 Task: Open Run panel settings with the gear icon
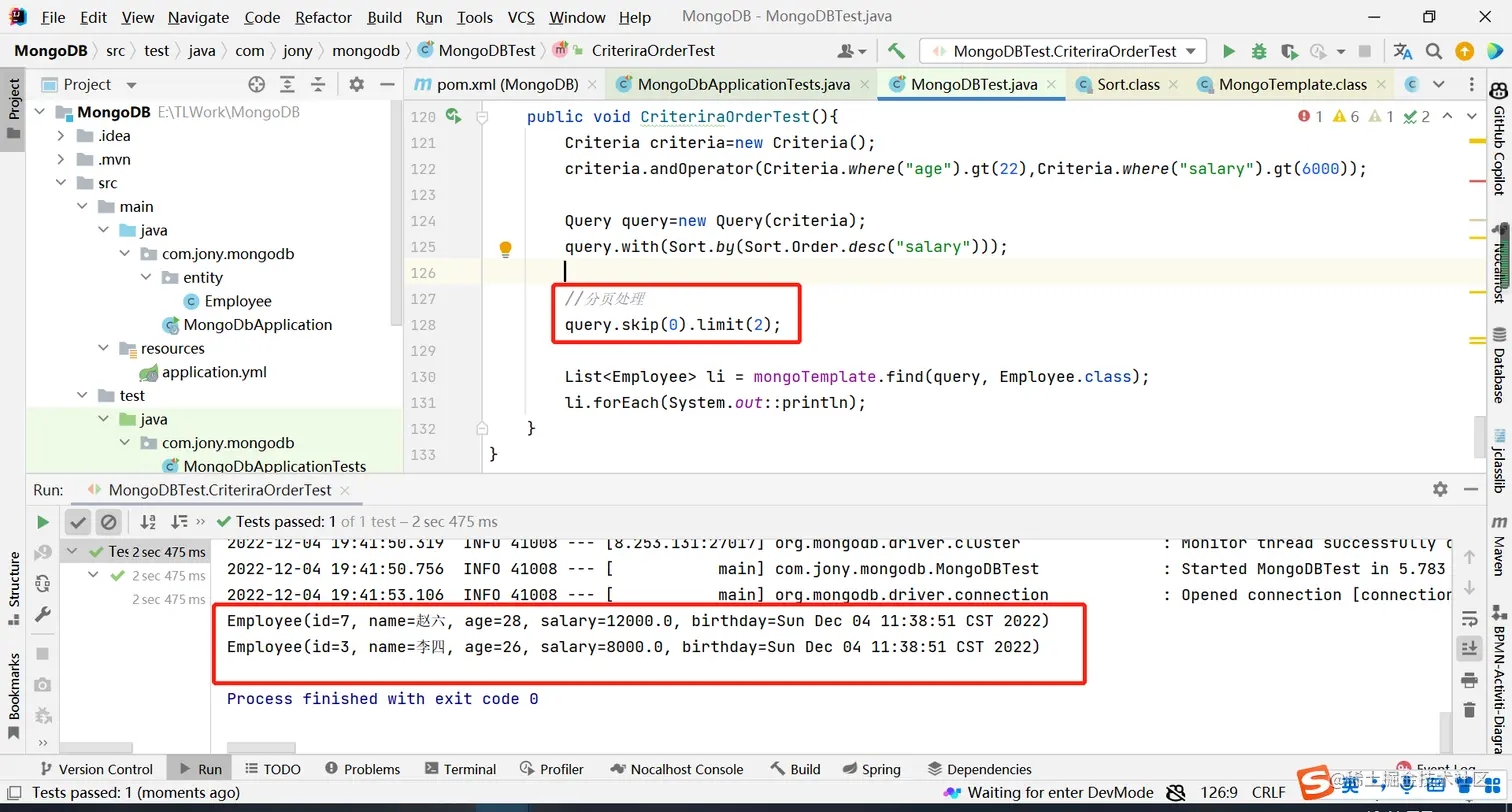pos(1440,490)
